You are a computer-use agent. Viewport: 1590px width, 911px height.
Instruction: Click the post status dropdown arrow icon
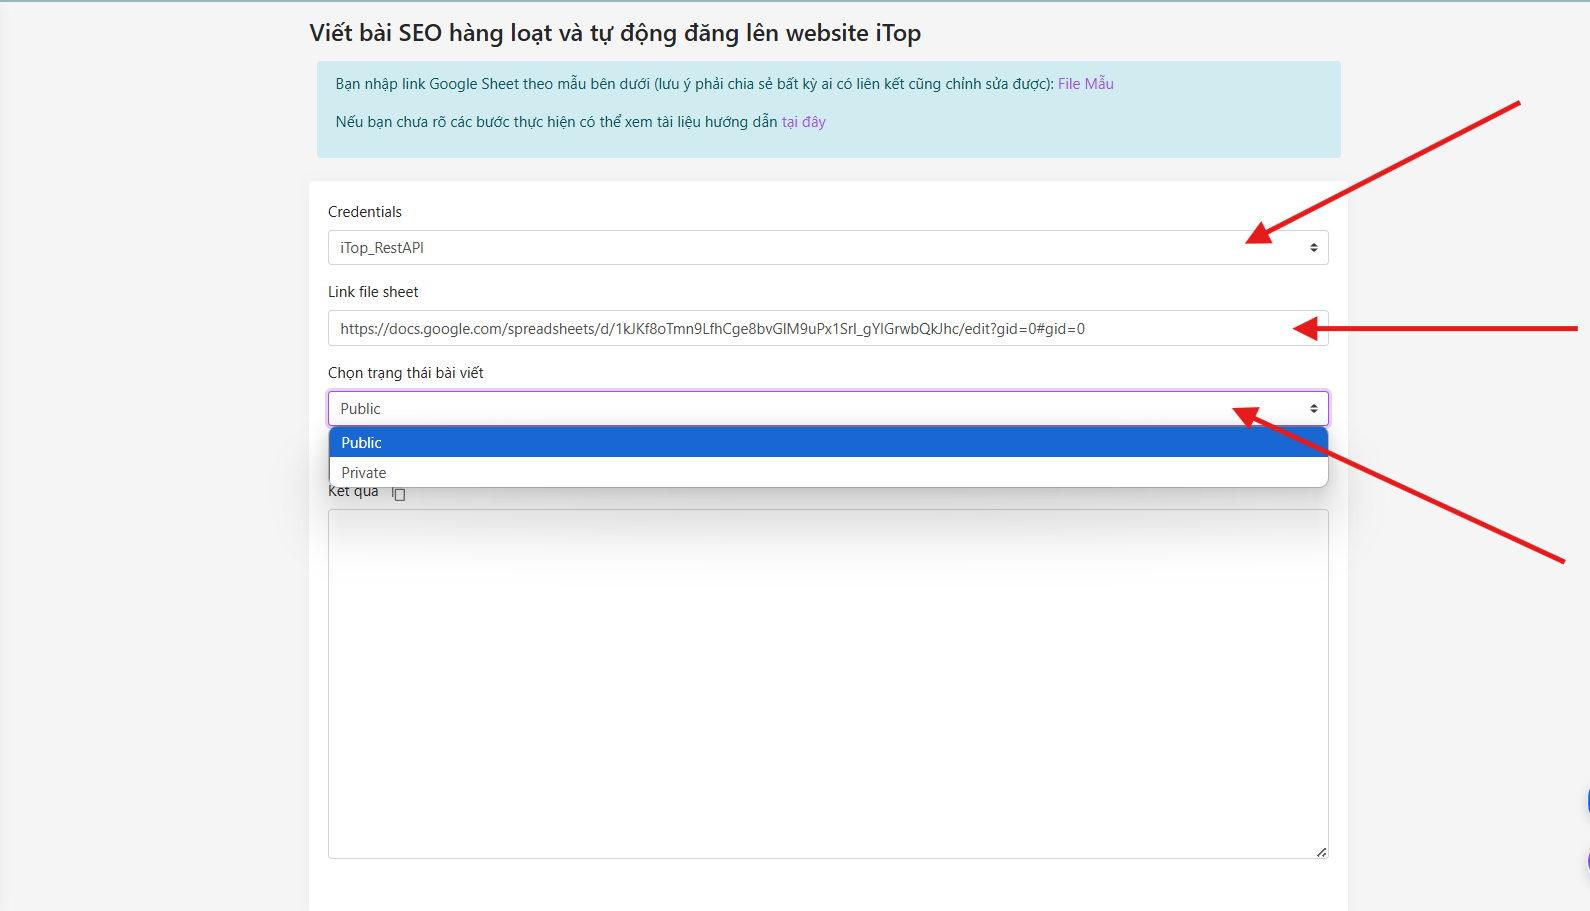[x=1313, y=409]
